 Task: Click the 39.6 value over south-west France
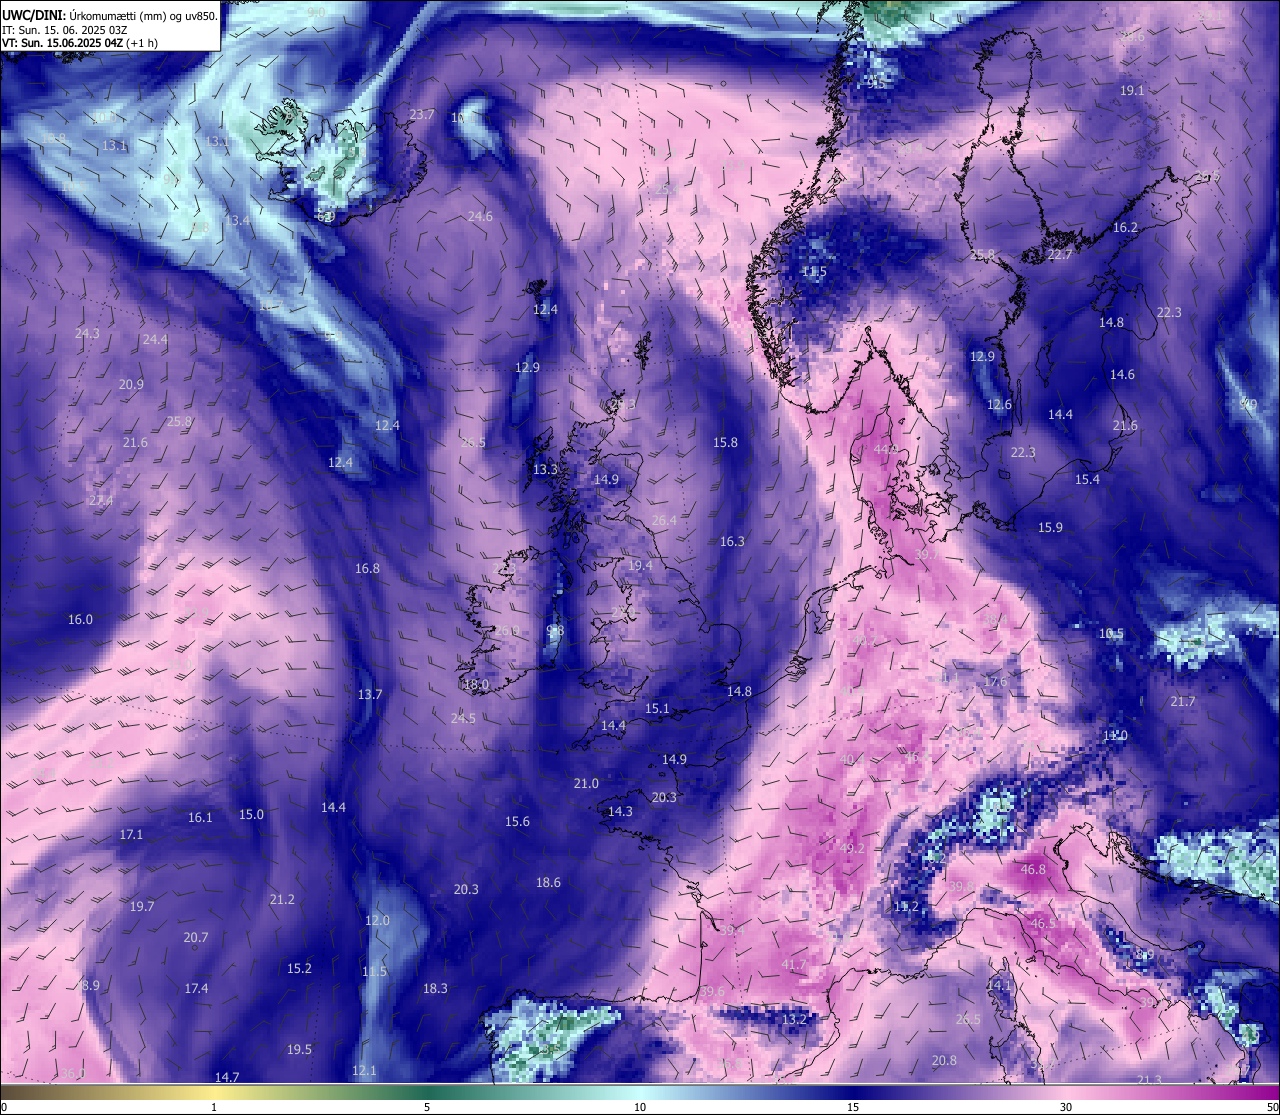click(712, 991)
